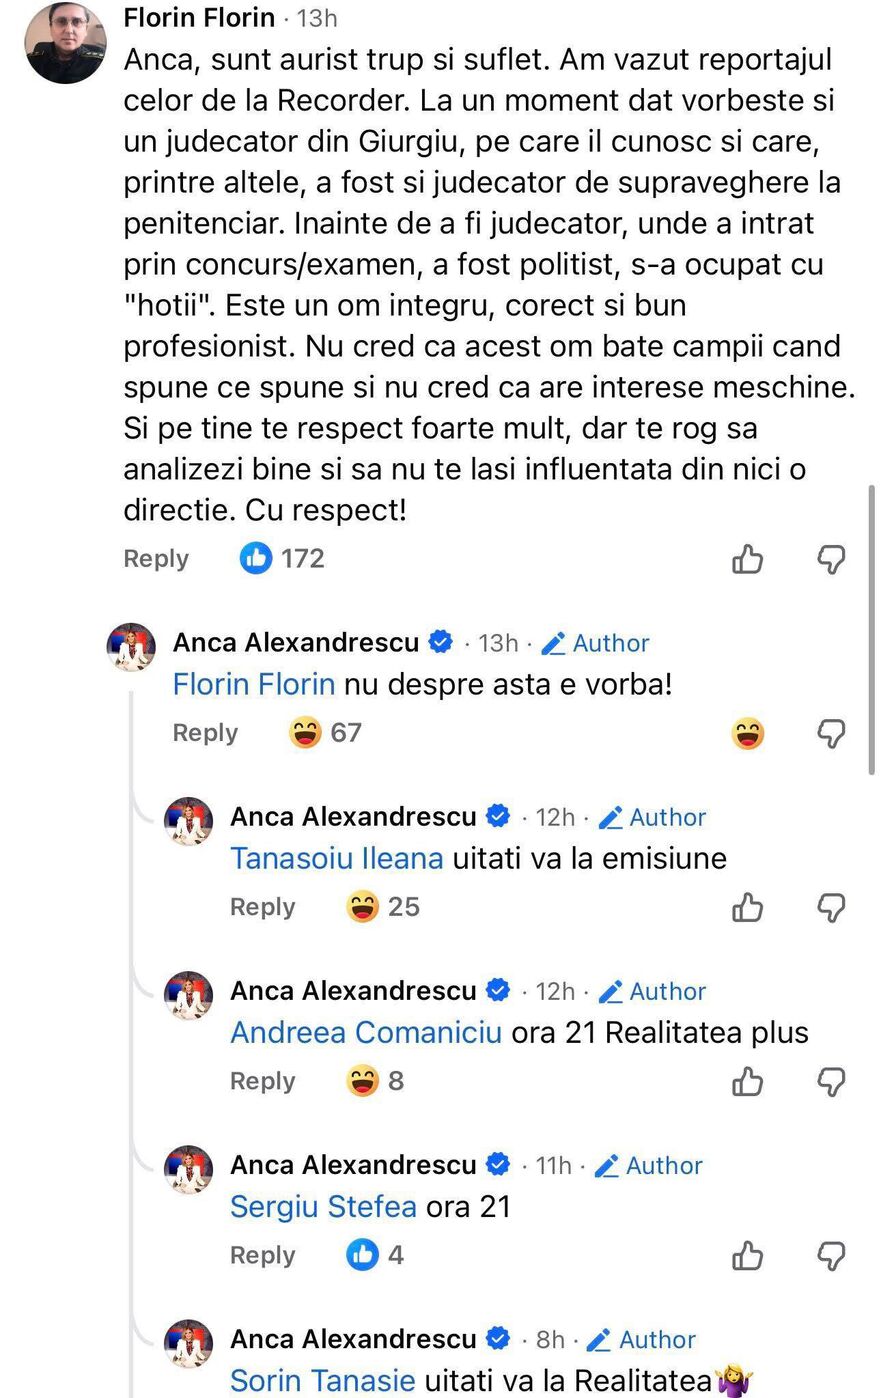Click the like count 172 on Florin's comment
Screen dimensions: 881x1398
coord(303,558)
